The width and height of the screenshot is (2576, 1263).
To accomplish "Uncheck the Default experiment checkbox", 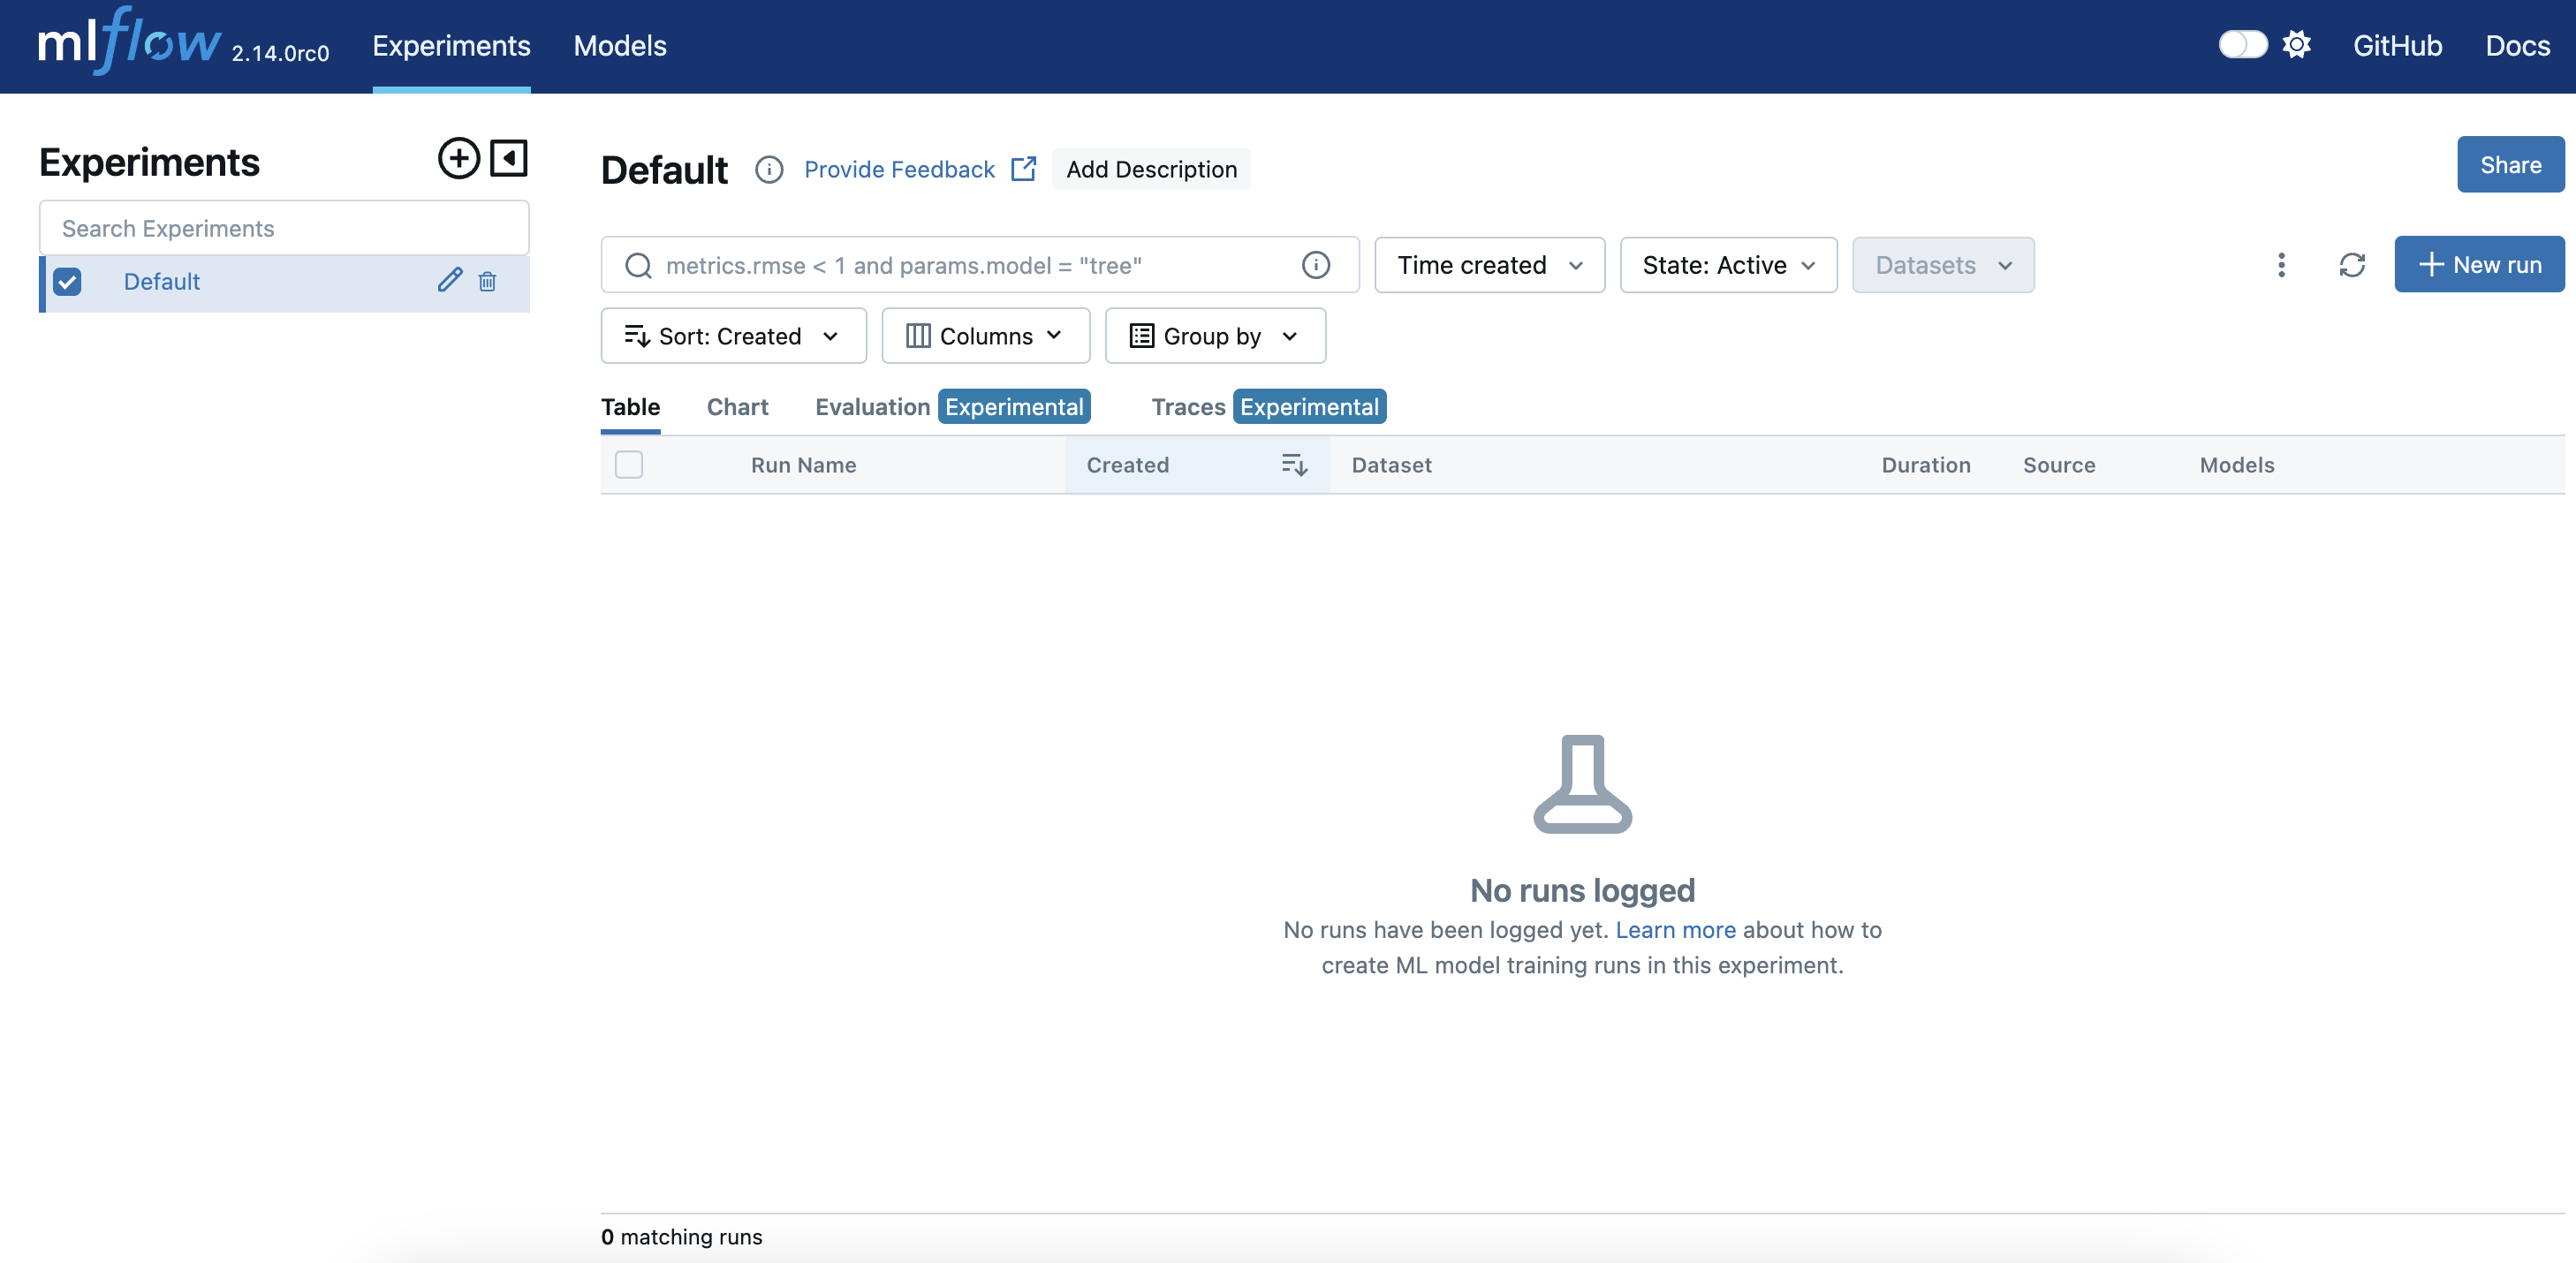I will click(68, 282).
